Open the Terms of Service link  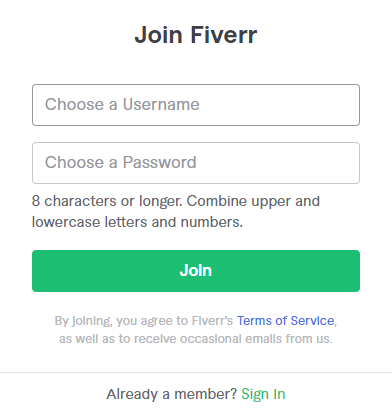[285, 321]
